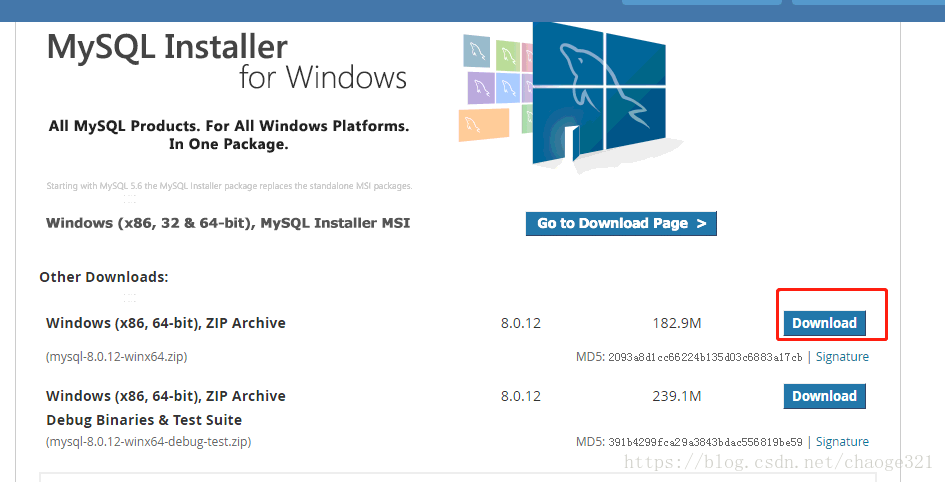This screenshot has height=482, width=945.
Task: Open Signature link for winx64-debug-test.zip
Action: coord(842,442)
